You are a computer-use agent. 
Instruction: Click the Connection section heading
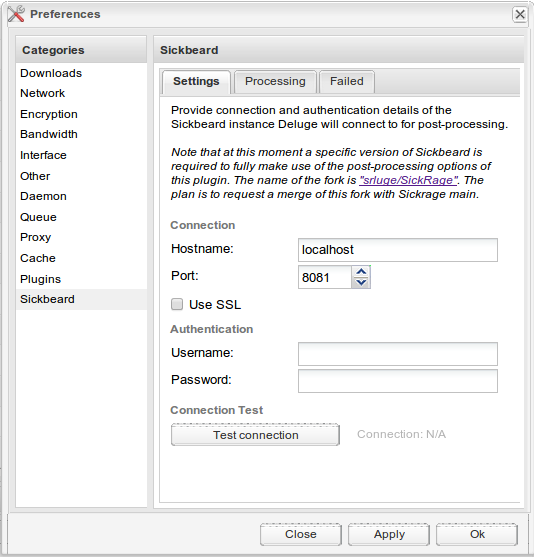point(203,225)
